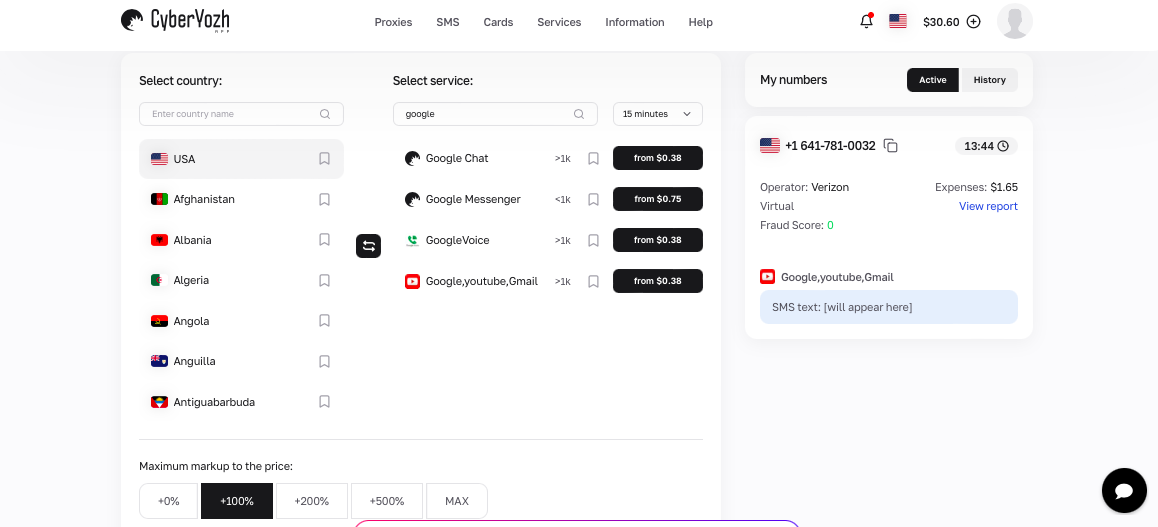Screen dimensions: 1158x527
Task: Click the US flag language selector in header
Action: coord(897,21)
